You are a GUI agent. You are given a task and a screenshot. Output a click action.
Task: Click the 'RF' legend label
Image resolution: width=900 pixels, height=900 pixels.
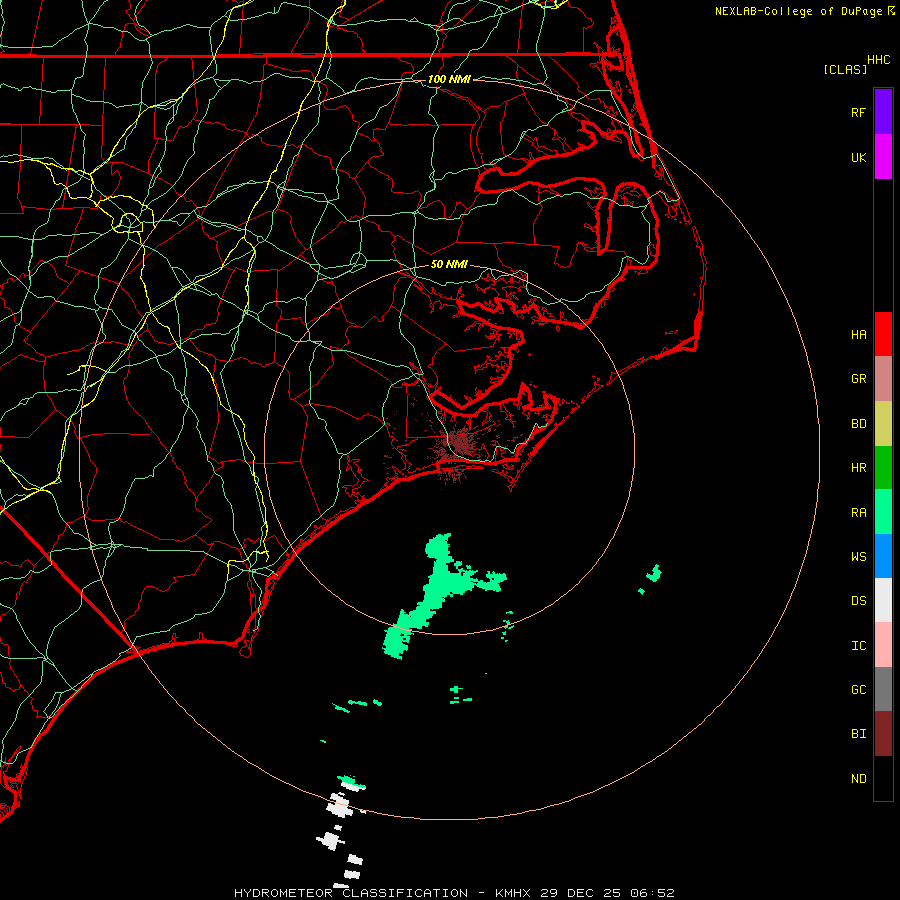[858, 112]
